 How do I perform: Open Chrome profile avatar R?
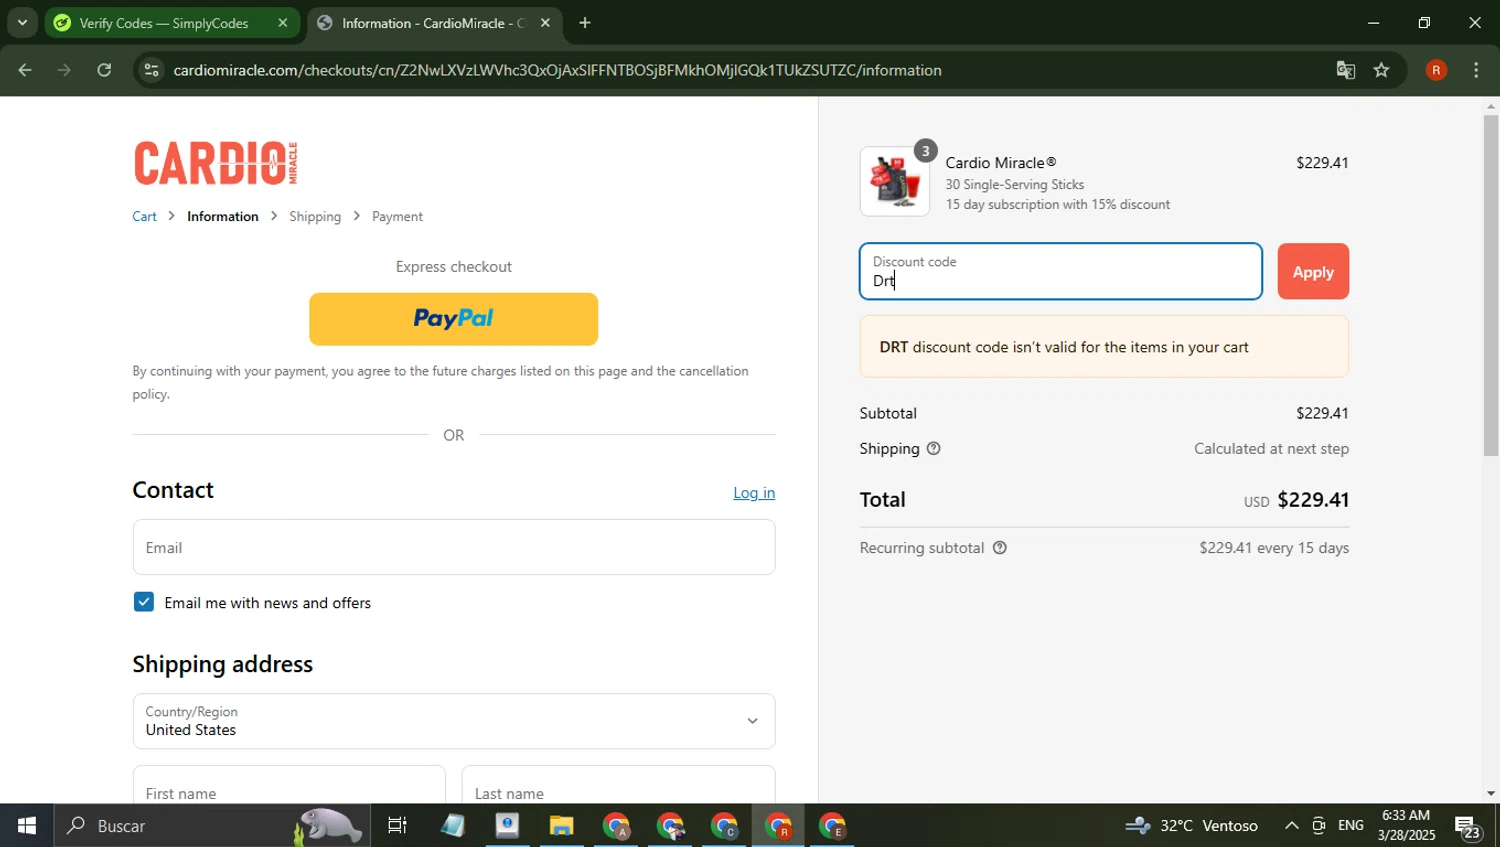[x=1436, y=70]
